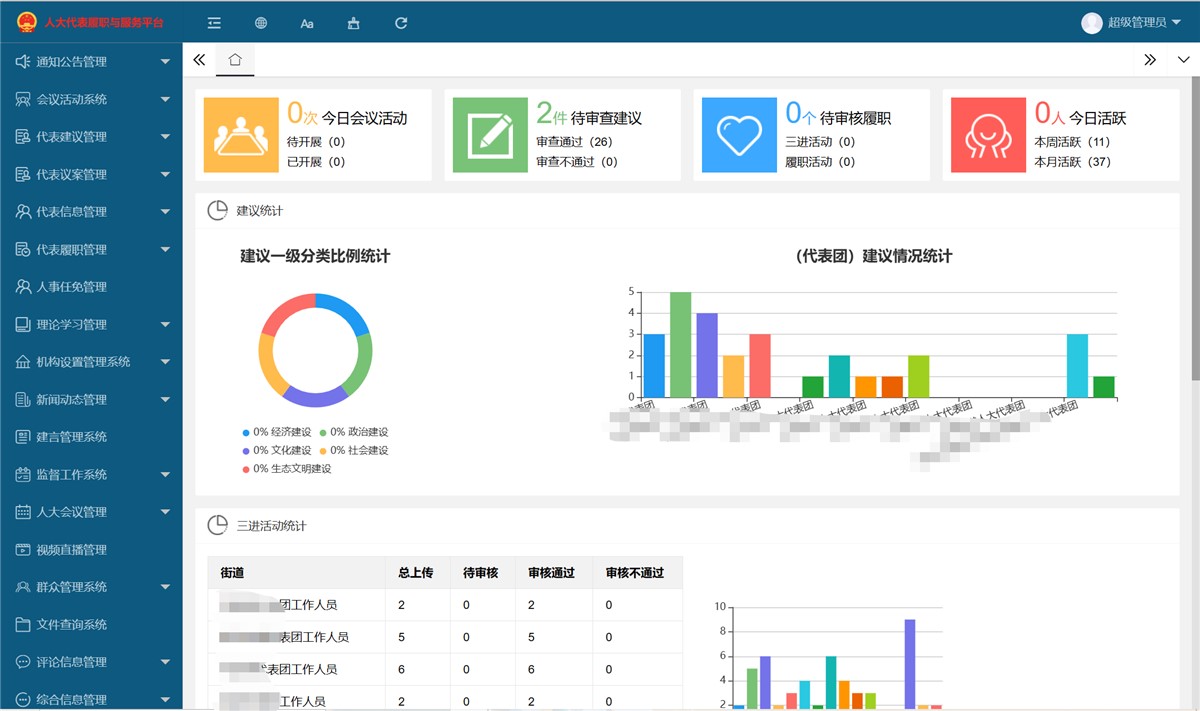Open the theme brush icon
This screenshot has width=1200, height=711.
354,22
